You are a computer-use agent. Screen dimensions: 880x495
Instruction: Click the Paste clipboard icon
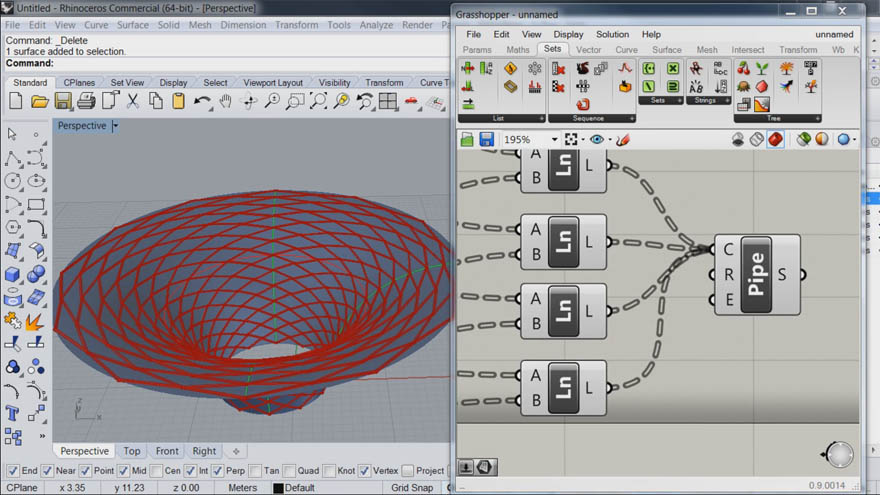(178, 101)
